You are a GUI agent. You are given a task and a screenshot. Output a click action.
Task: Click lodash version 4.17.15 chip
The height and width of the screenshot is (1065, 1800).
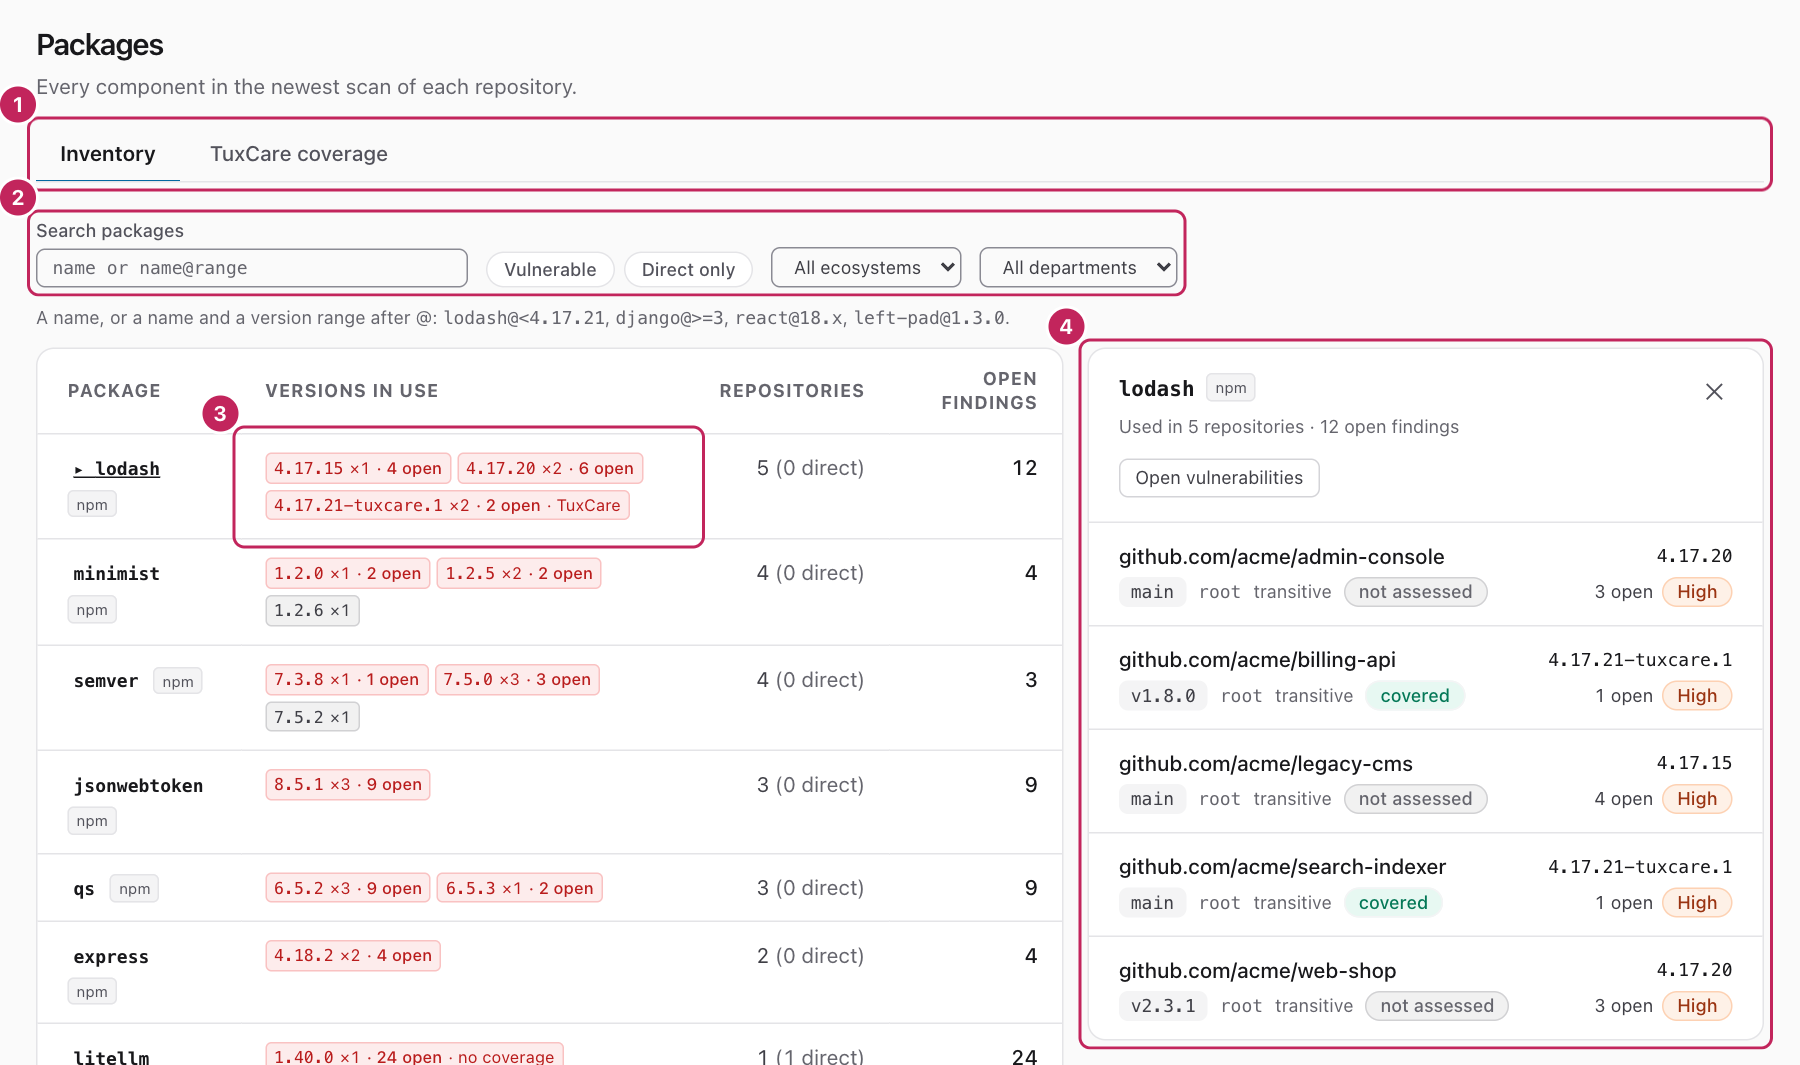pos(358,468)
